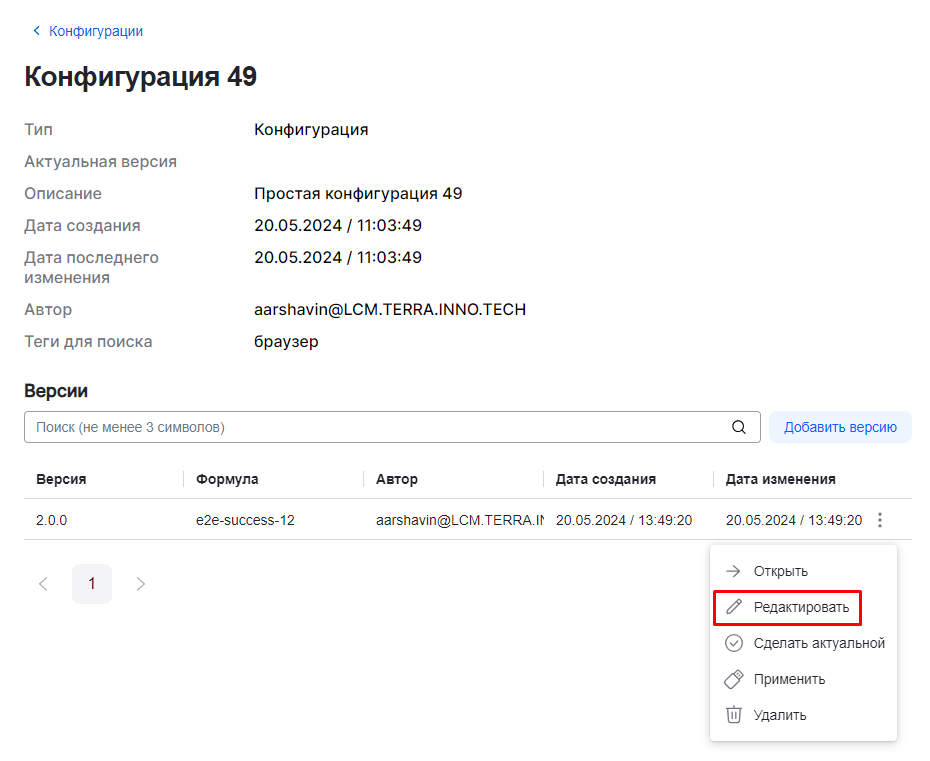Viewport: 930px width, 761px height.
Task: Click the three-dot menu icon for version 2.0.0
Action: [880, 520]
